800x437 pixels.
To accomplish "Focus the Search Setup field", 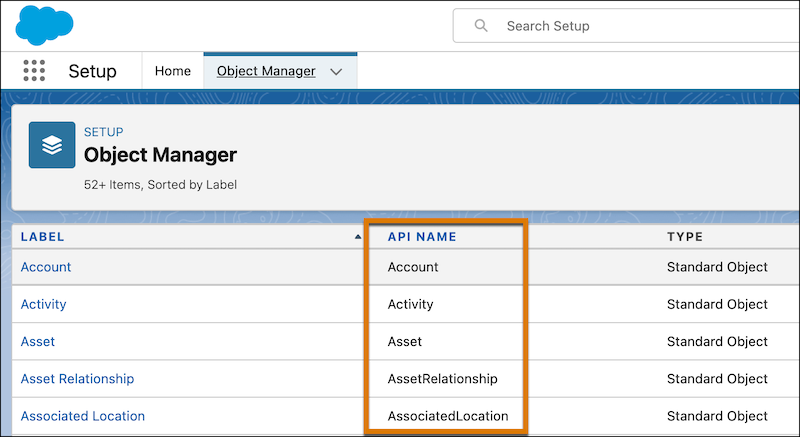I will (x=626, y=25).
